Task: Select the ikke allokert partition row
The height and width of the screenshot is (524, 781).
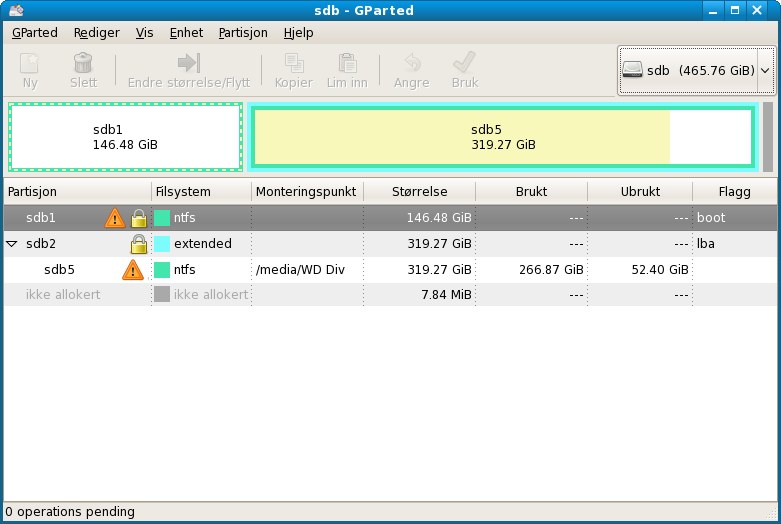Action: (x=390, y=294)
